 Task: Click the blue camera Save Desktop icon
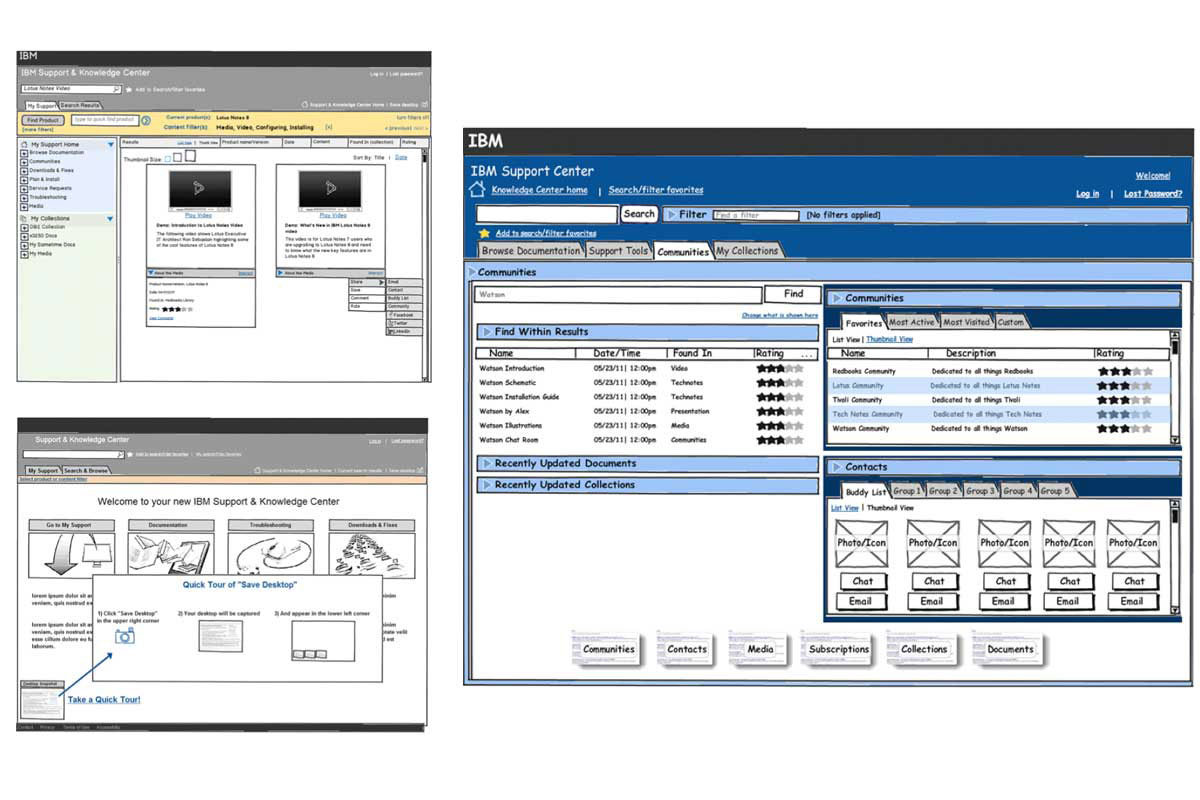(125, 635)
